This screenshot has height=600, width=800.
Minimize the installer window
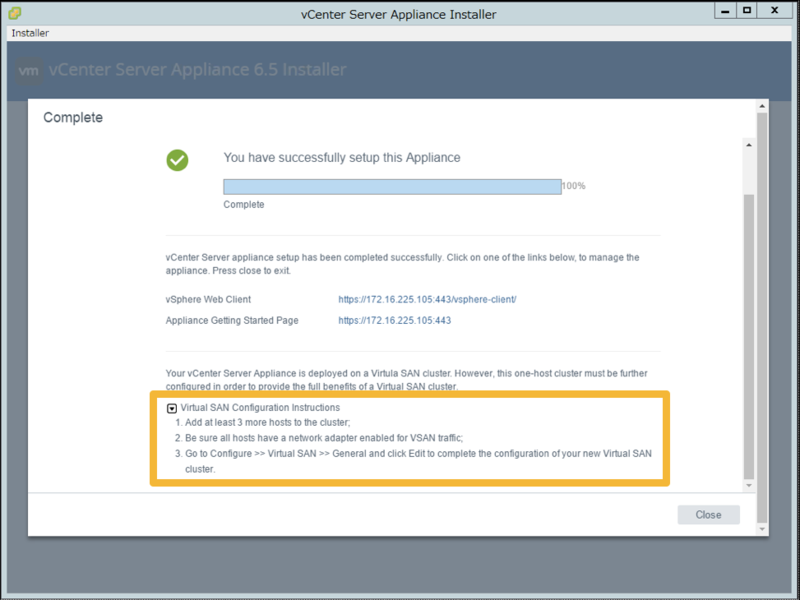click(725, 11)
